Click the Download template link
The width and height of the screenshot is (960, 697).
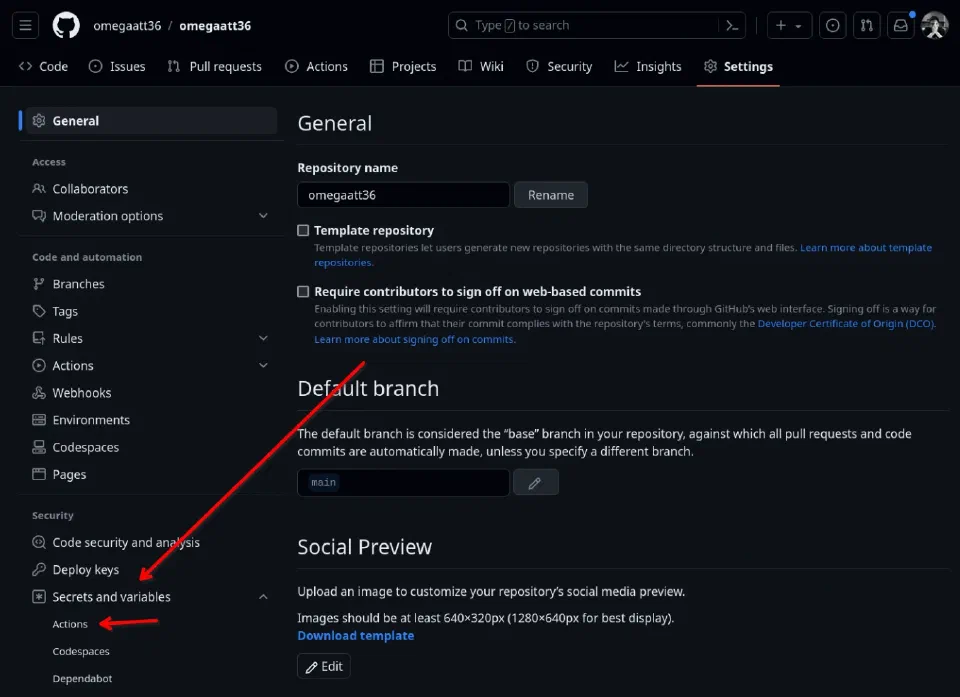pyautogui.click(x=356, y=636)
